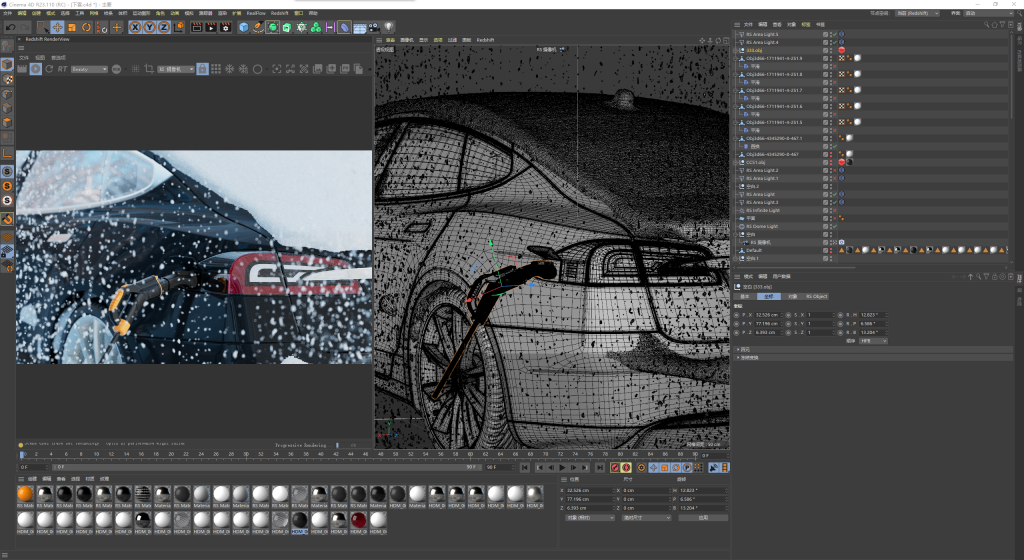
Task: Open the 文件 menu in the main menu bar
Action: 7,13
